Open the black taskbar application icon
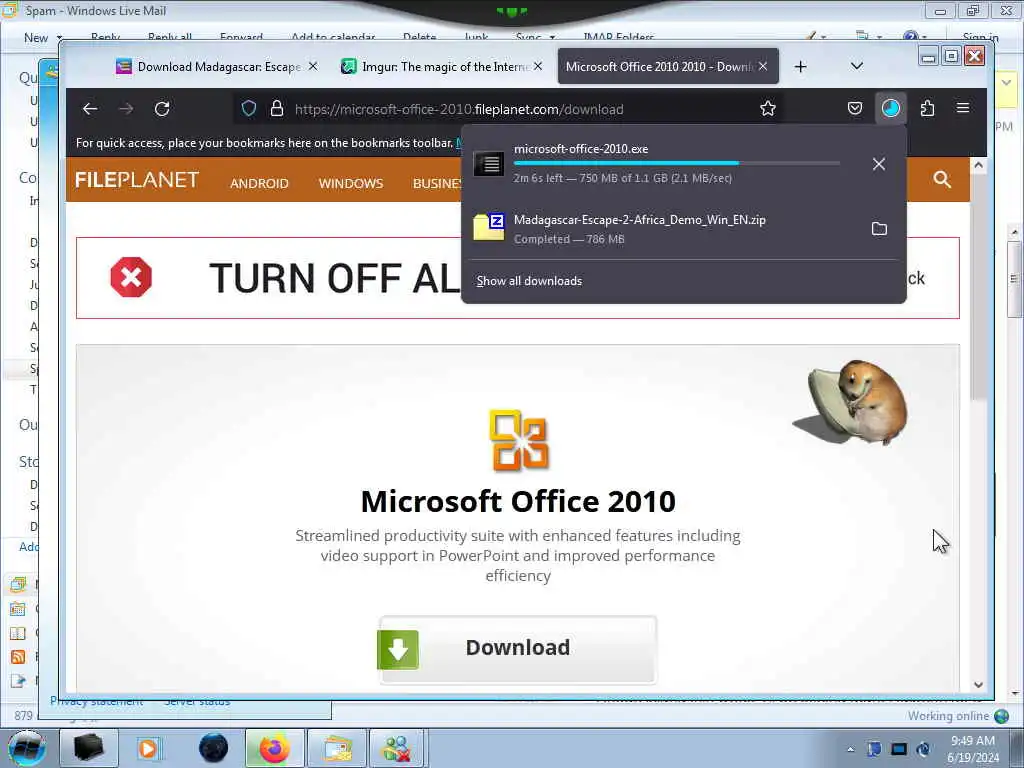The image size is (1024, 768). (89, 748)
